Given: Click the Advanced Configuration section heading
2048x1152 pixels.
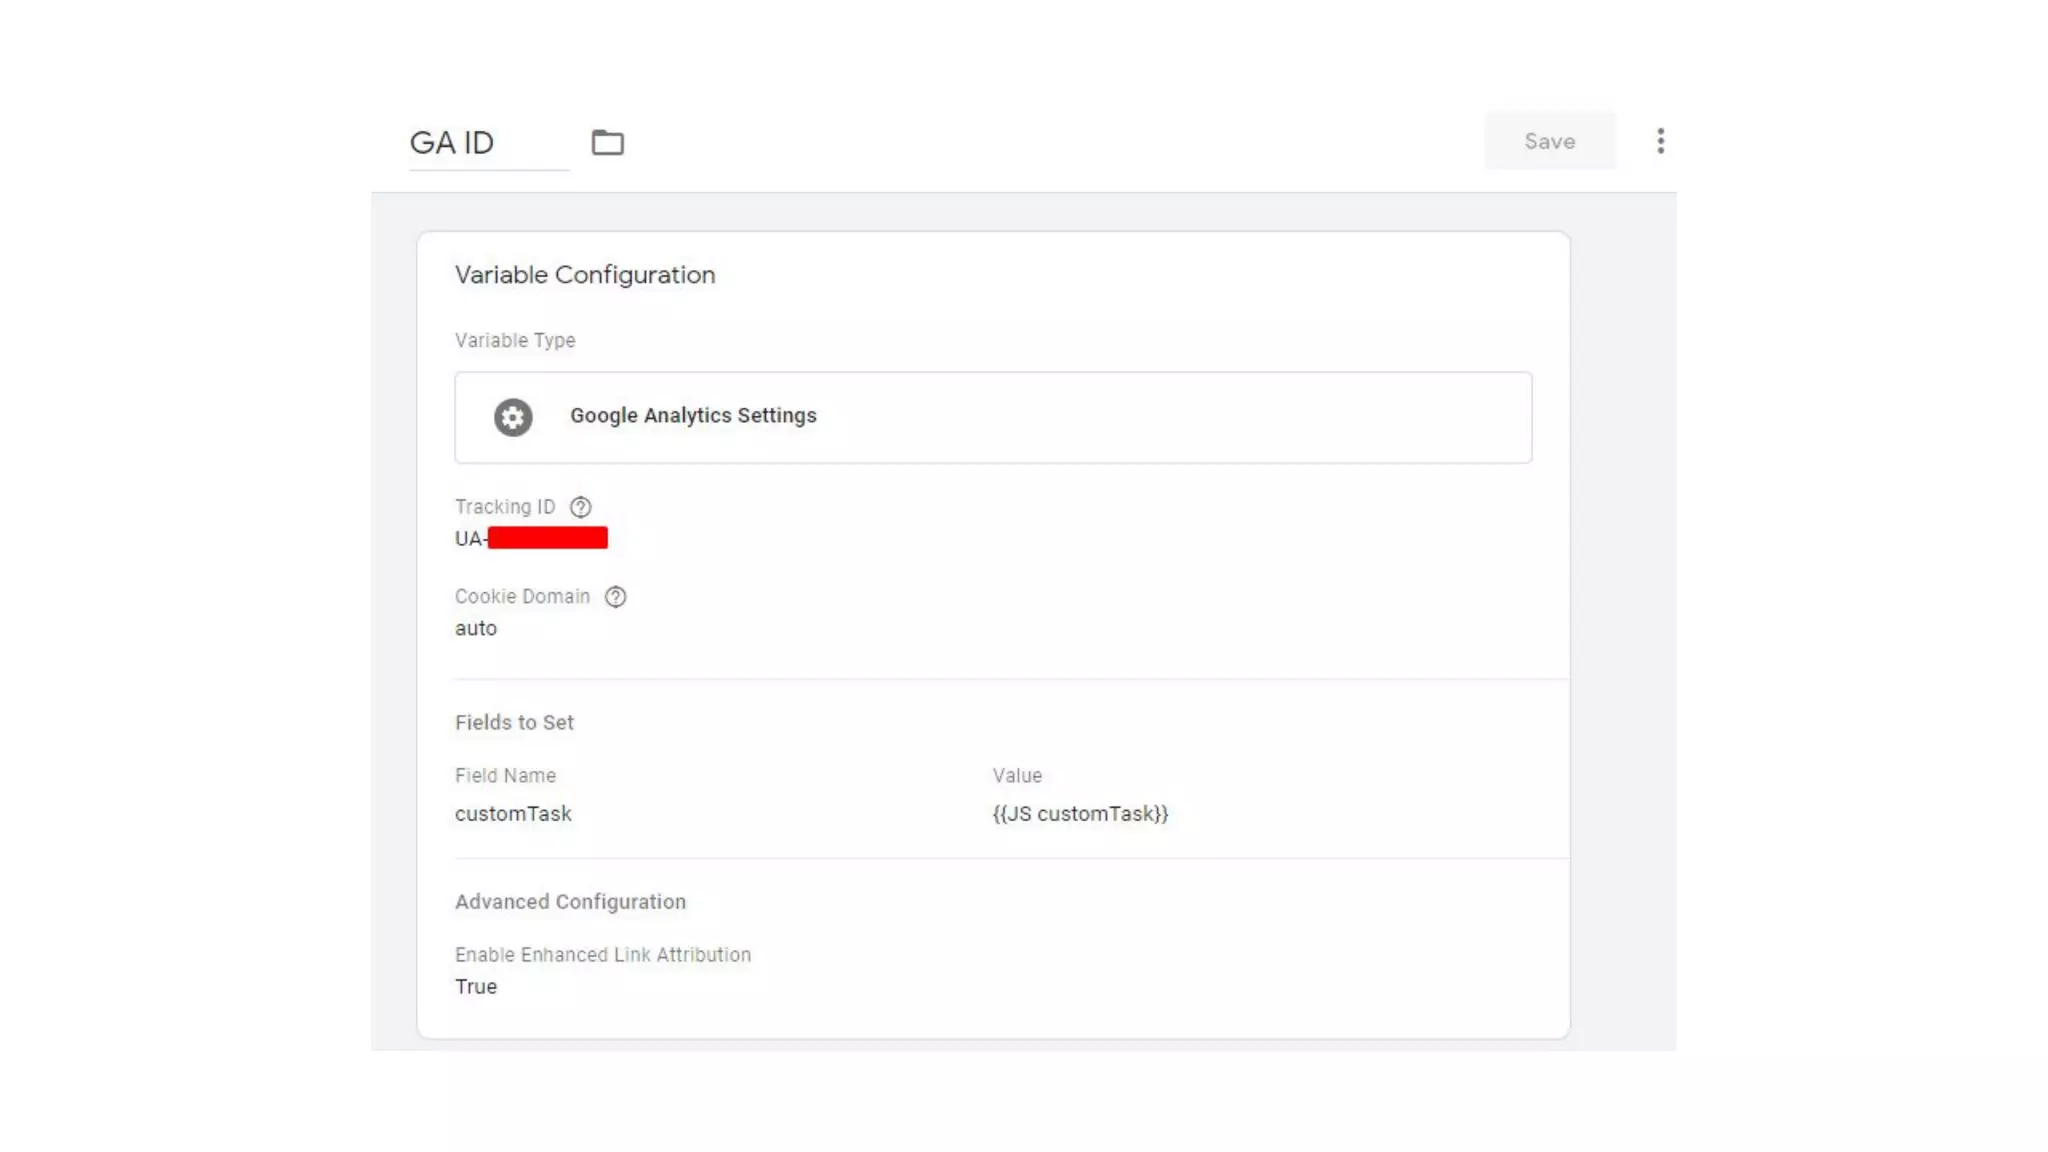Looking at the screenshot, I should (570, 902).
